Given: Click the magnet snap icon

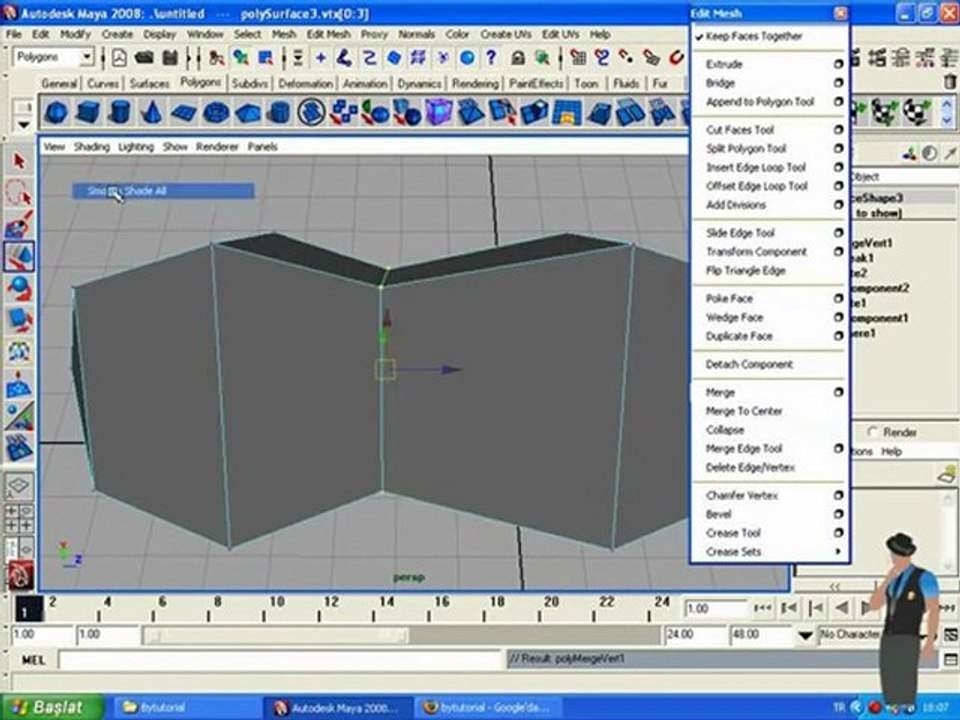Looking at the screenshot, I should [676, 58].
